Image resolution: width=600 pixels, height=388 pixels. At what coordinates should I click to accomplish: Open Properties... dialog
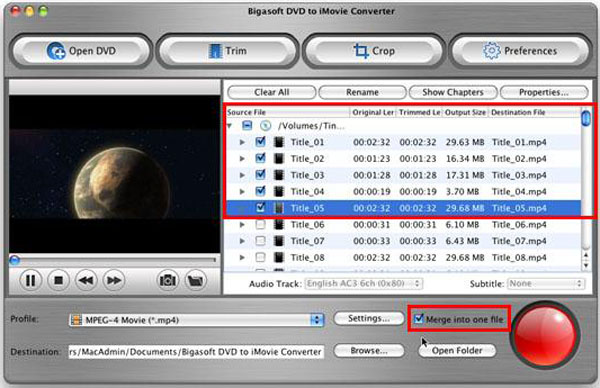544,92
